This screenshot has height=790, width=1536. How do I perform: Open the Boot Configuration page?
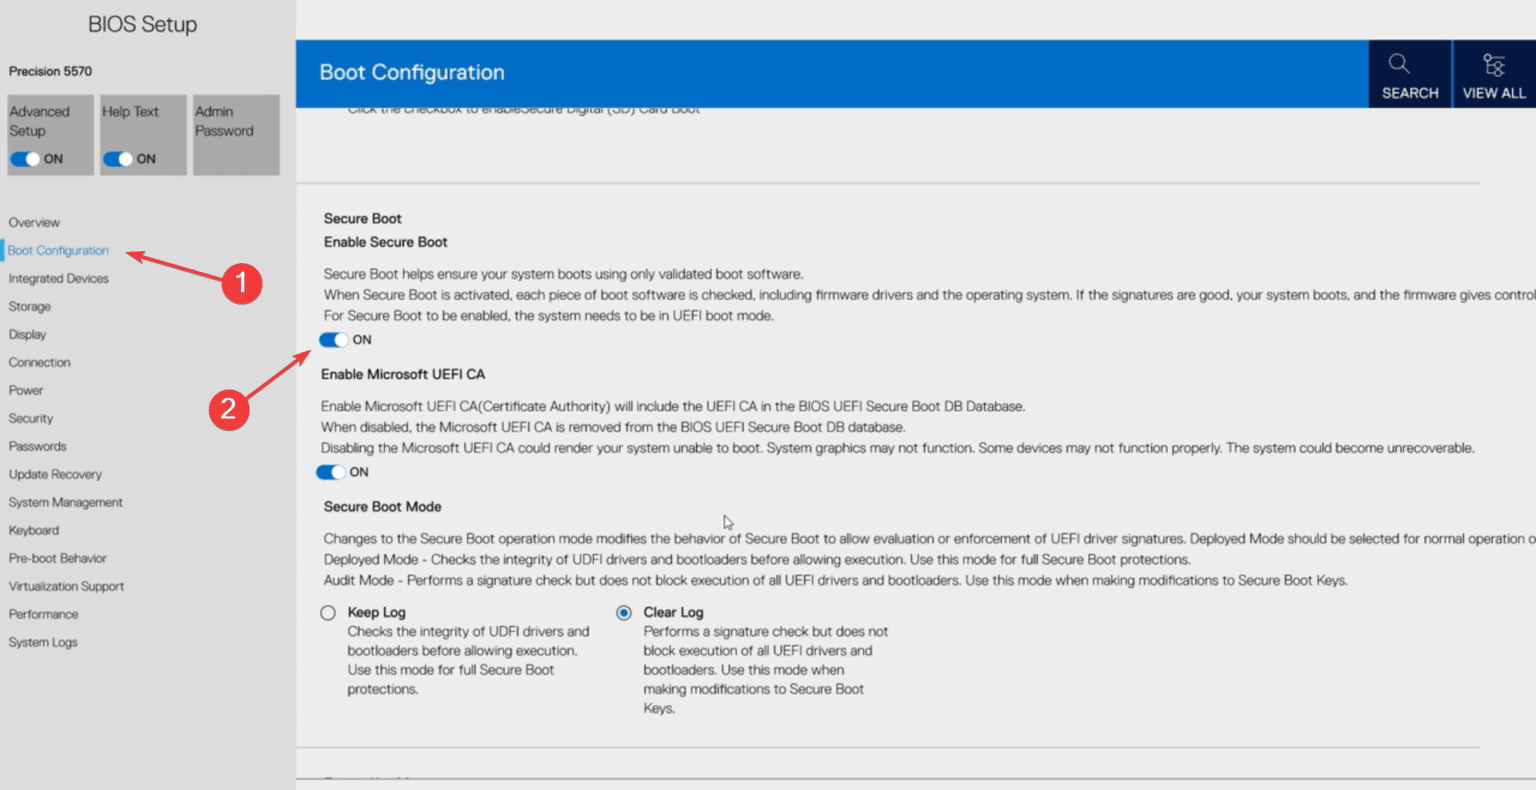(57, 250)
